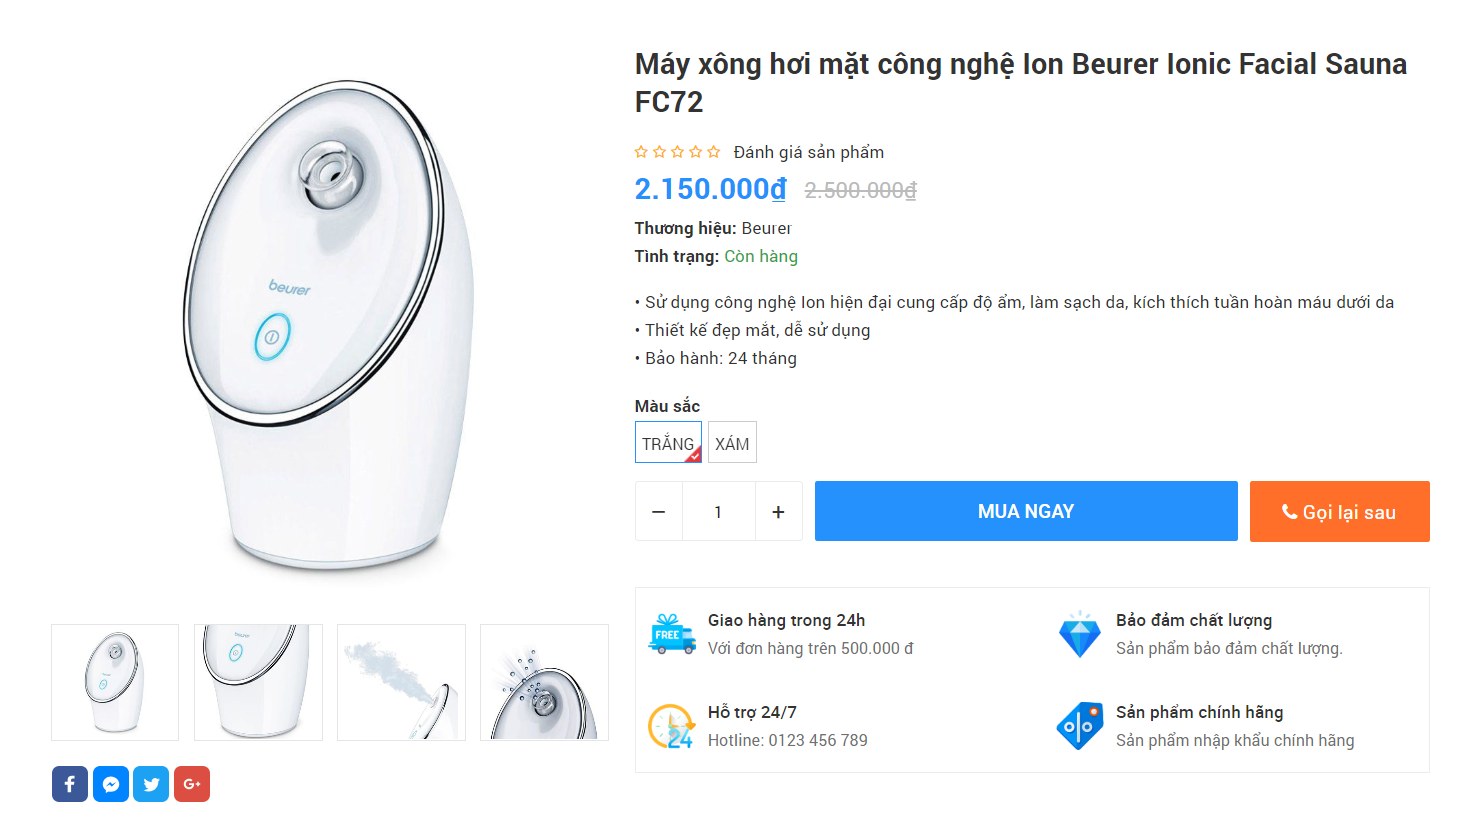This screenshot has width=1470, height=829.
Task: Share product on Google Plus
Action: click(x=192, y=784)
